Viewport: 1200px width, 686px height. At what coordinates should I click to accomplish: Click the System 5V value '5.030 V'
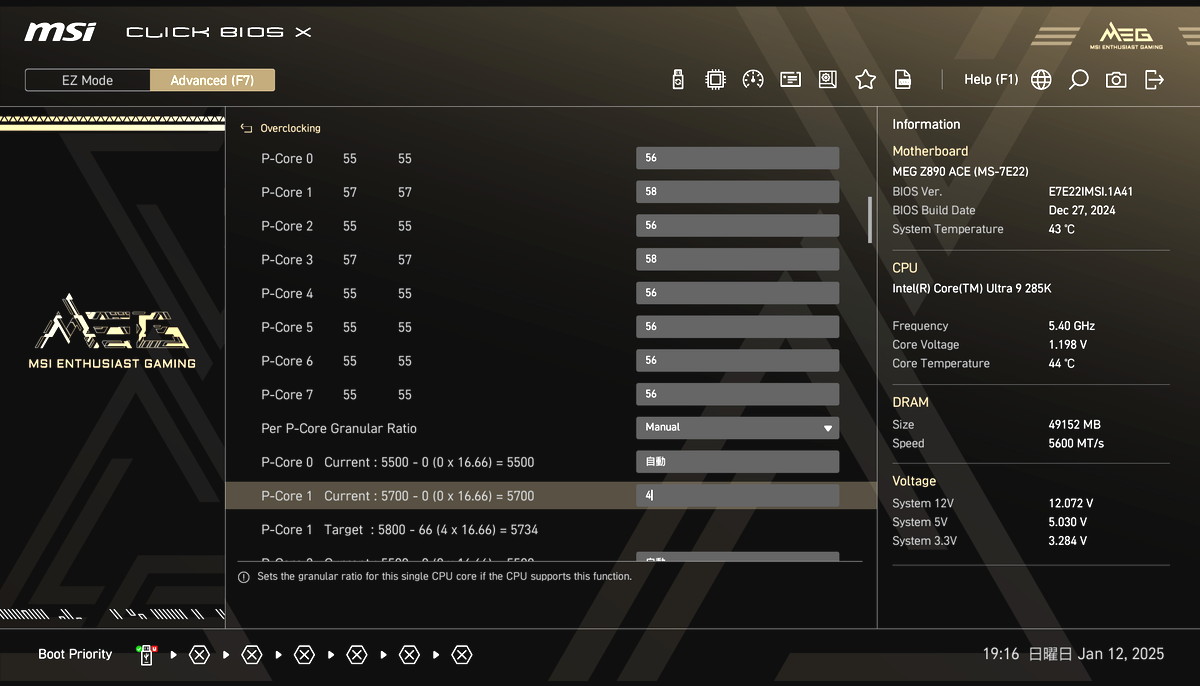[x=1068, y=523]
